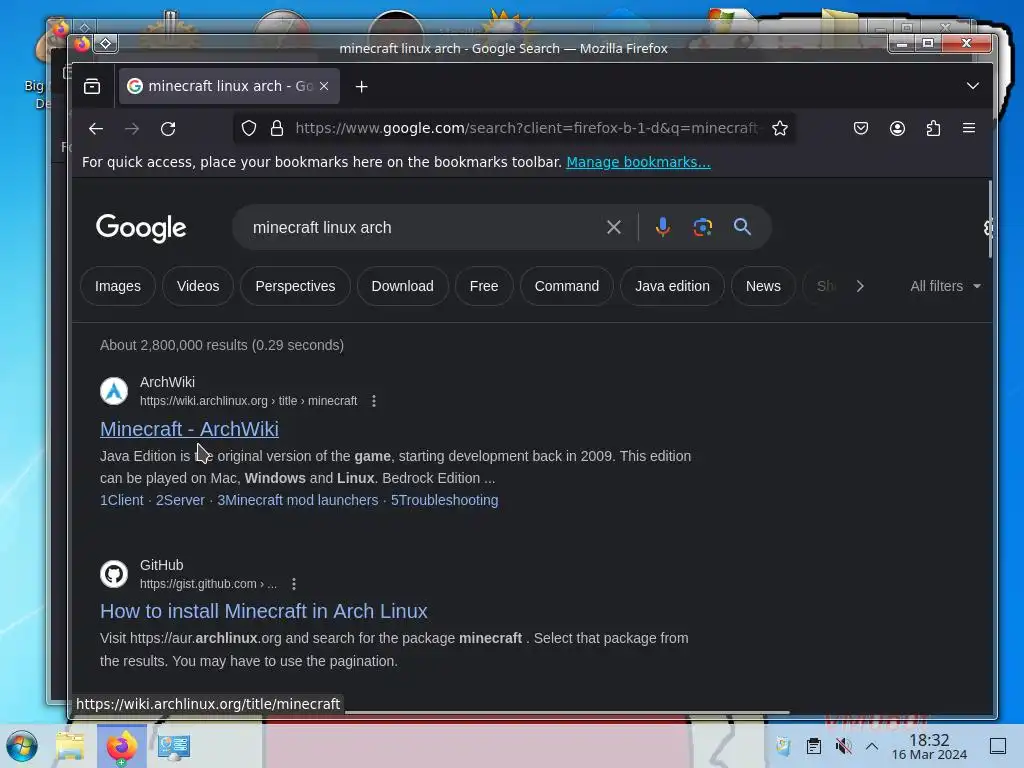Select the Perspectives filter
This screenshot has height=768, width=1024.
click(295, 286)
